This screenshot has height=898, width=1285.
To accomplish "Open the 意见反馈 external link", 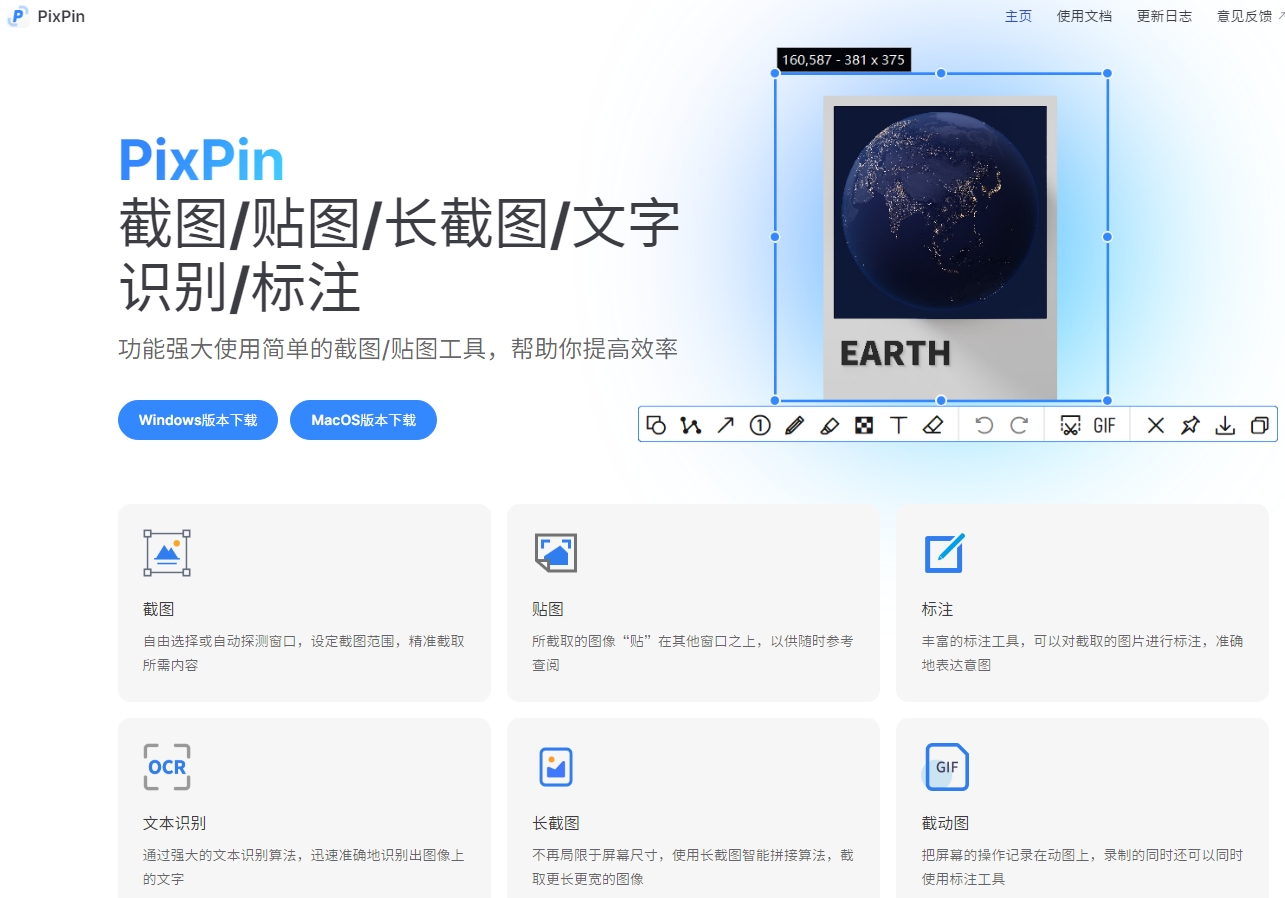I will pyautogui.click(x=1250, y=16).
